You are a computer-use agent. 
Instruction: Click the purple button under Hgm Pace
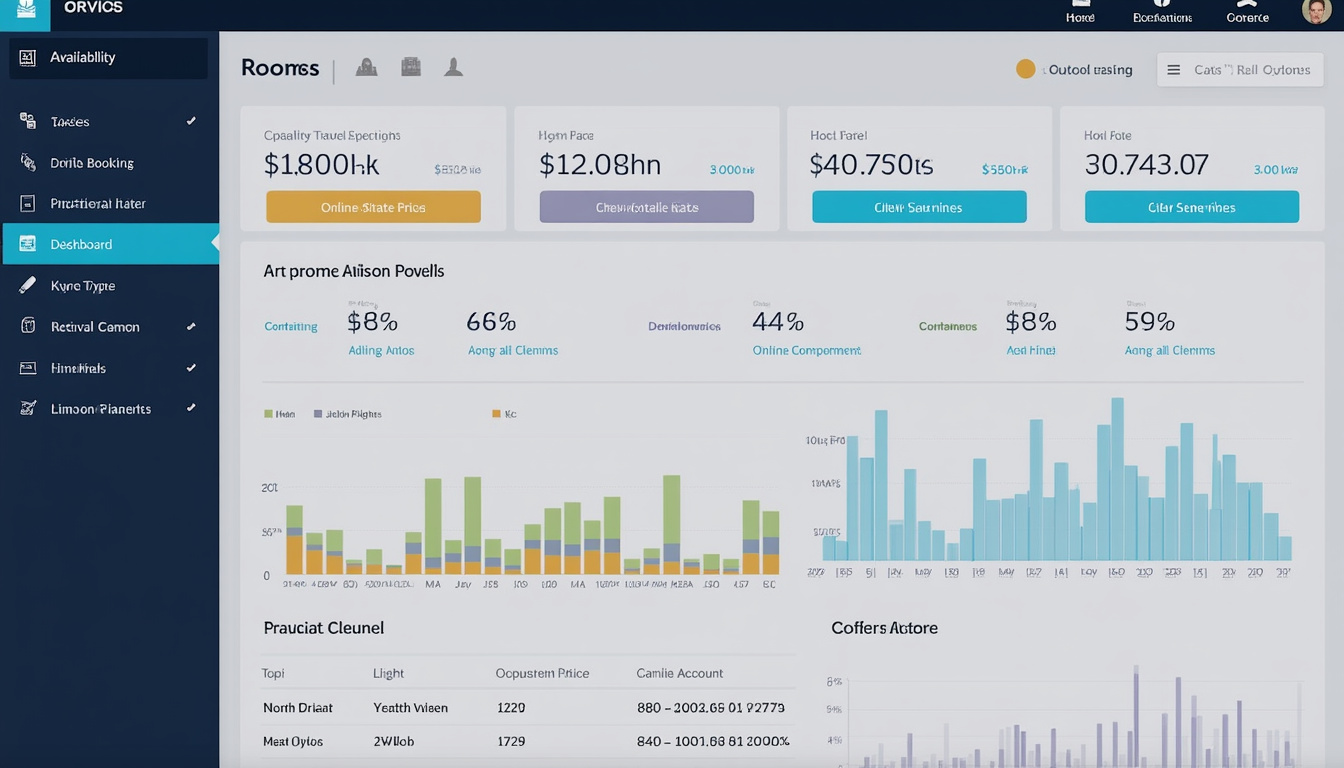click(646, 207)
